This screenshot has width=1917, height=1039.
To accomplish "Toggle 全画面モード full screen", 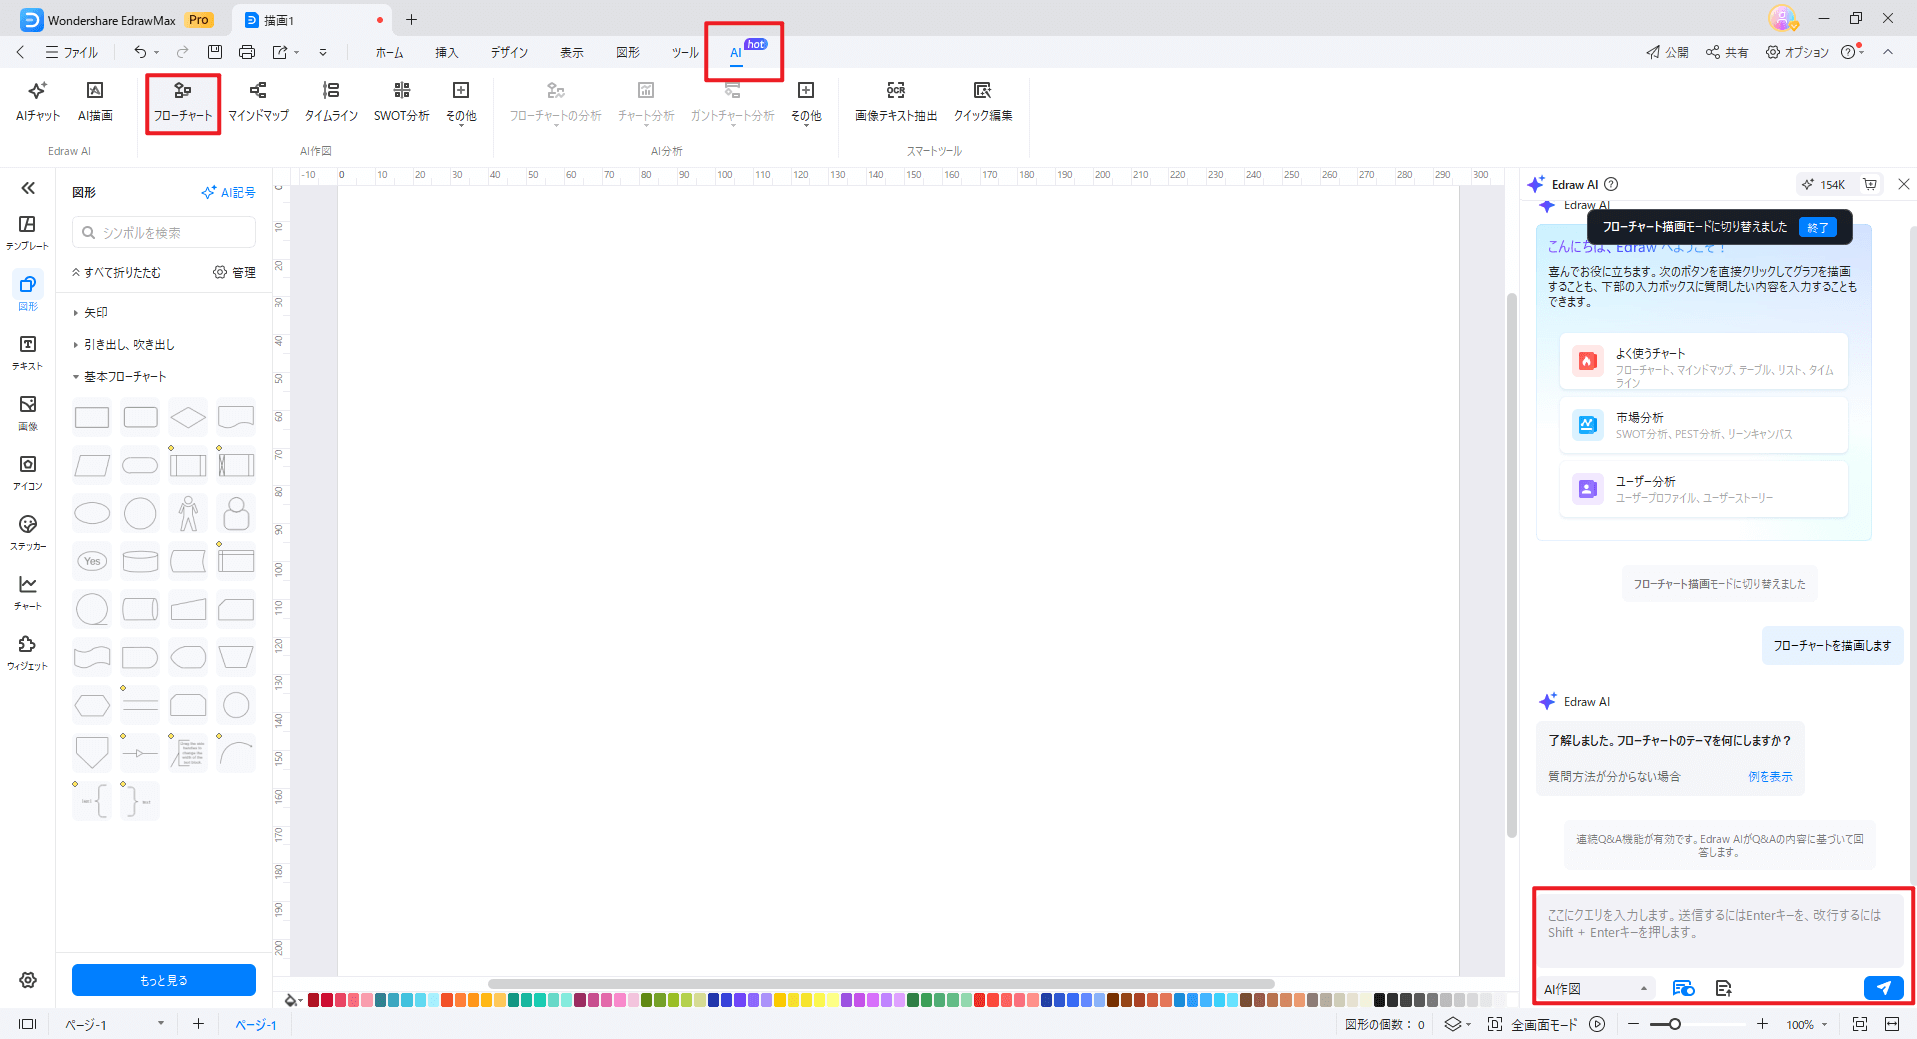I will tap(1532, 1024).
